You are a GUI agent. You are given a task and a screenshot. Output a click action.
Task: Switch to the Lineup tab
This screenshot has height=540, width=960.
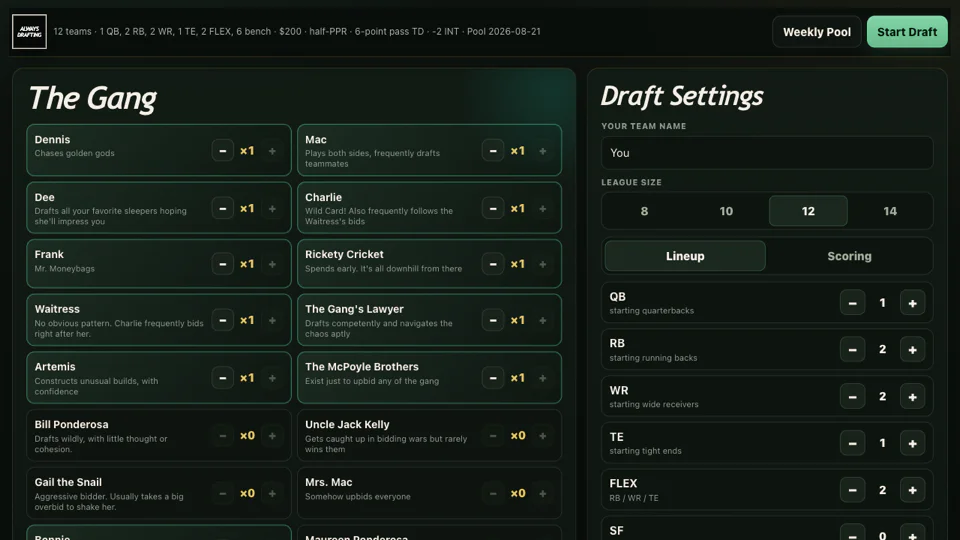point(685,256)
